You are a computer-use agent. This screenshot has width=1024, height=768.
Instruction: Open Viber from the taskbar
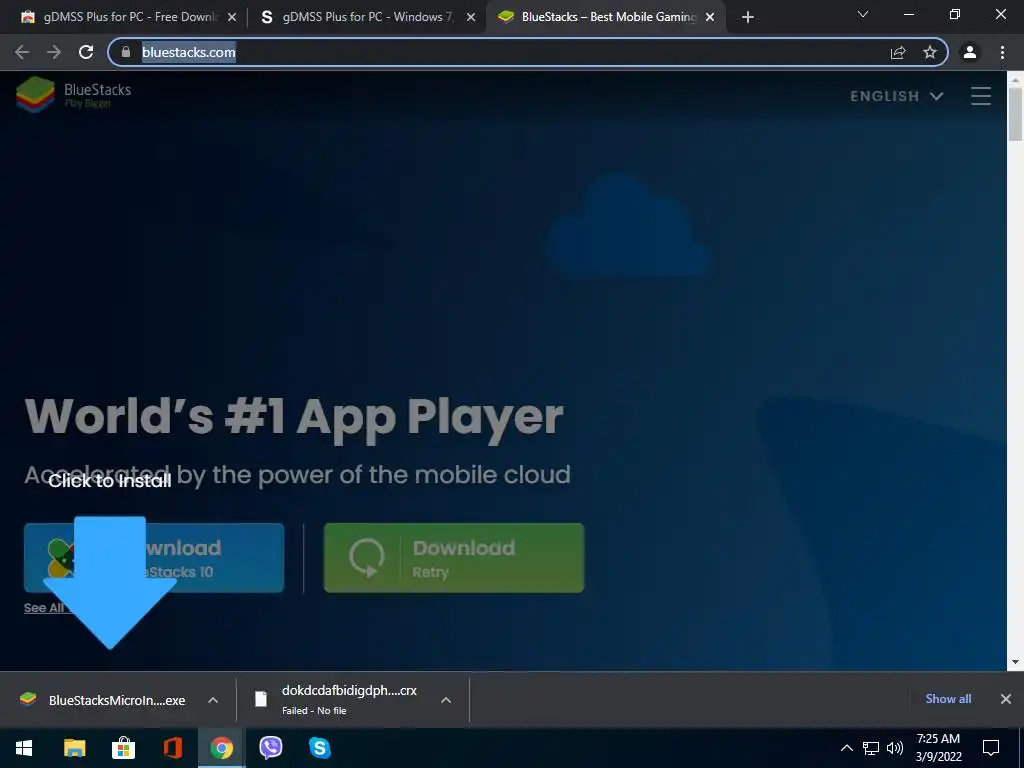point(270,747)
